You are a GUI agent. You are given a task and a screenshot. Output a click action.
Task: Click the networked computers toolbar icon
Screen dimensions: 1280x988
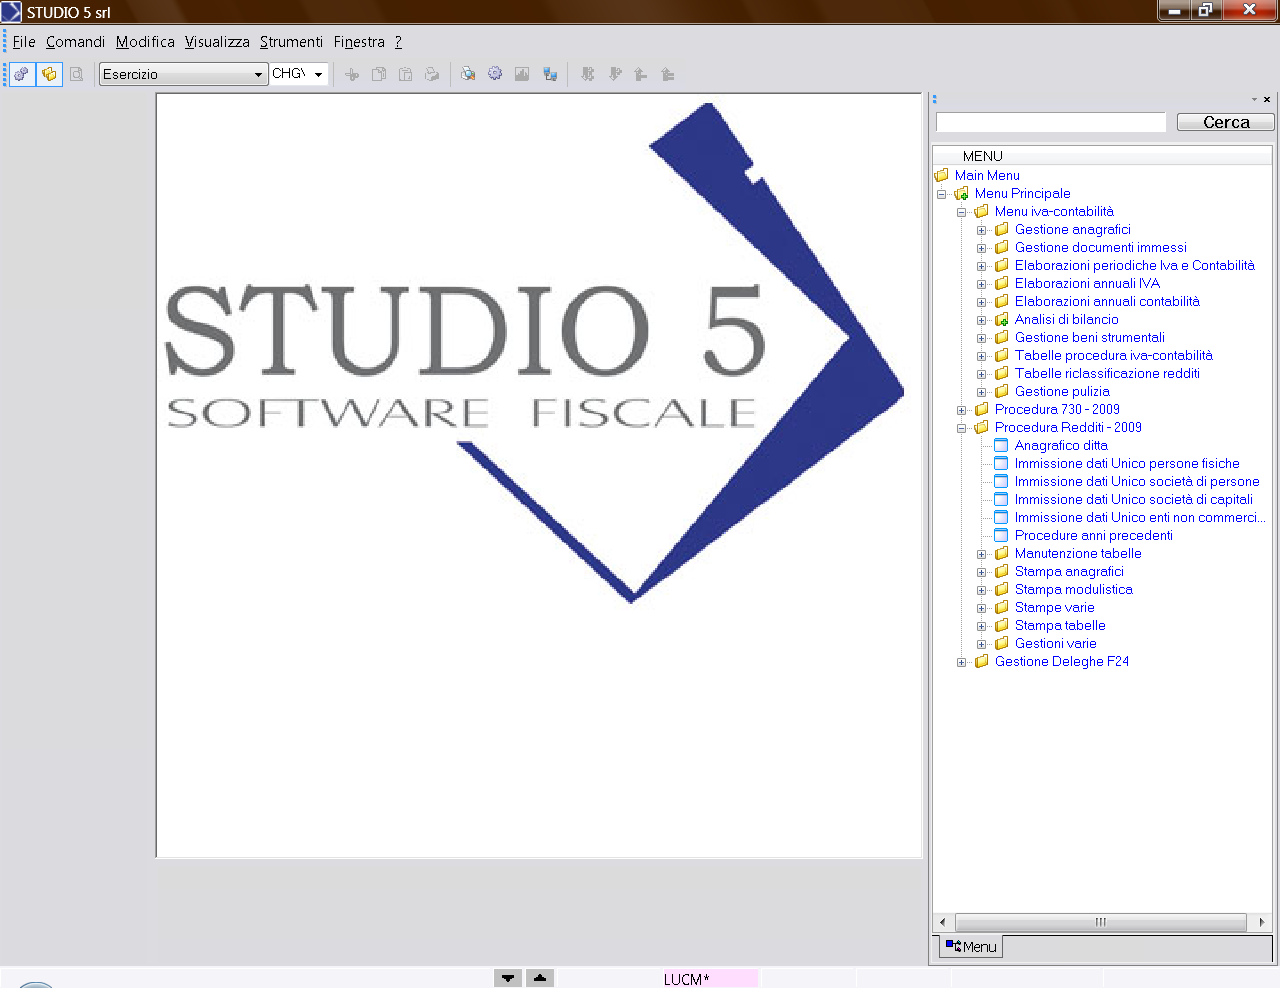coord(549,74)
